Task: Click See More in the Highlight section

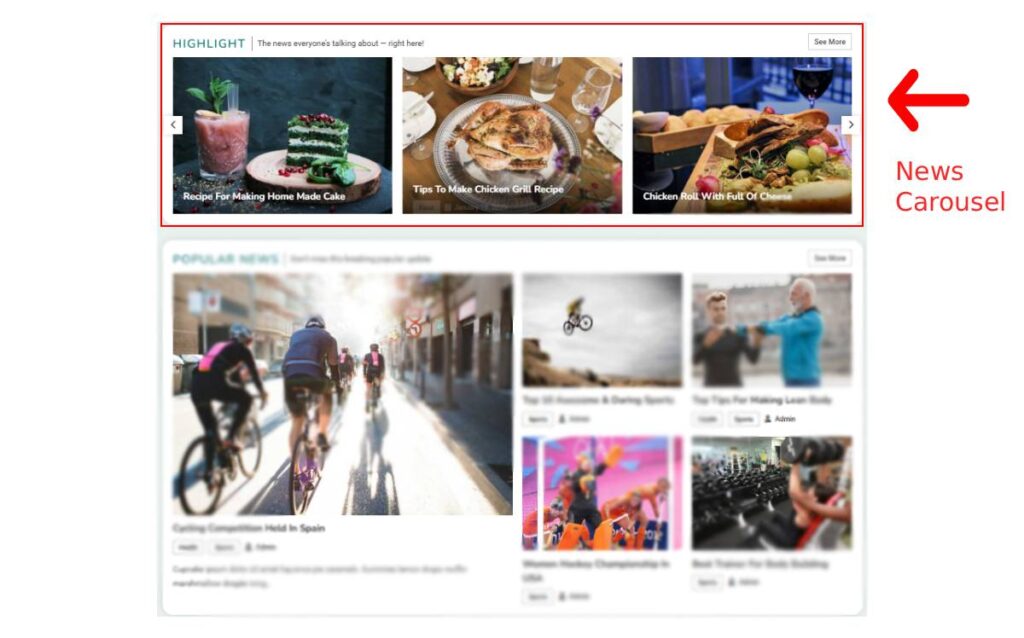Action: click(829, 42)
